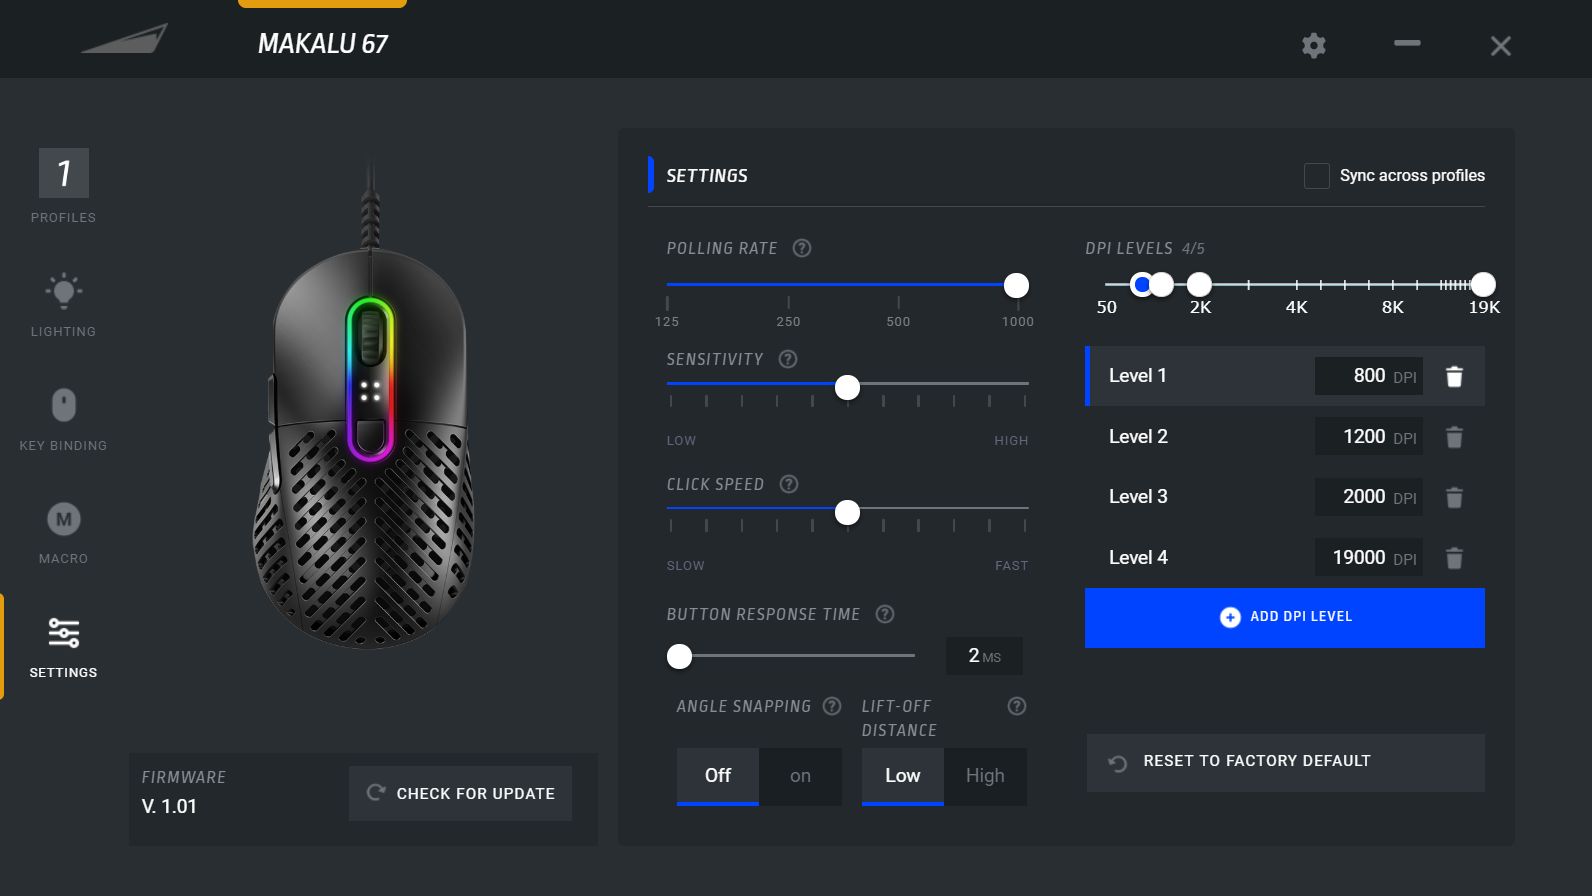Check for firmware update
The height and width of the screenshot is (896, 1592).
[x=460, y=793]
